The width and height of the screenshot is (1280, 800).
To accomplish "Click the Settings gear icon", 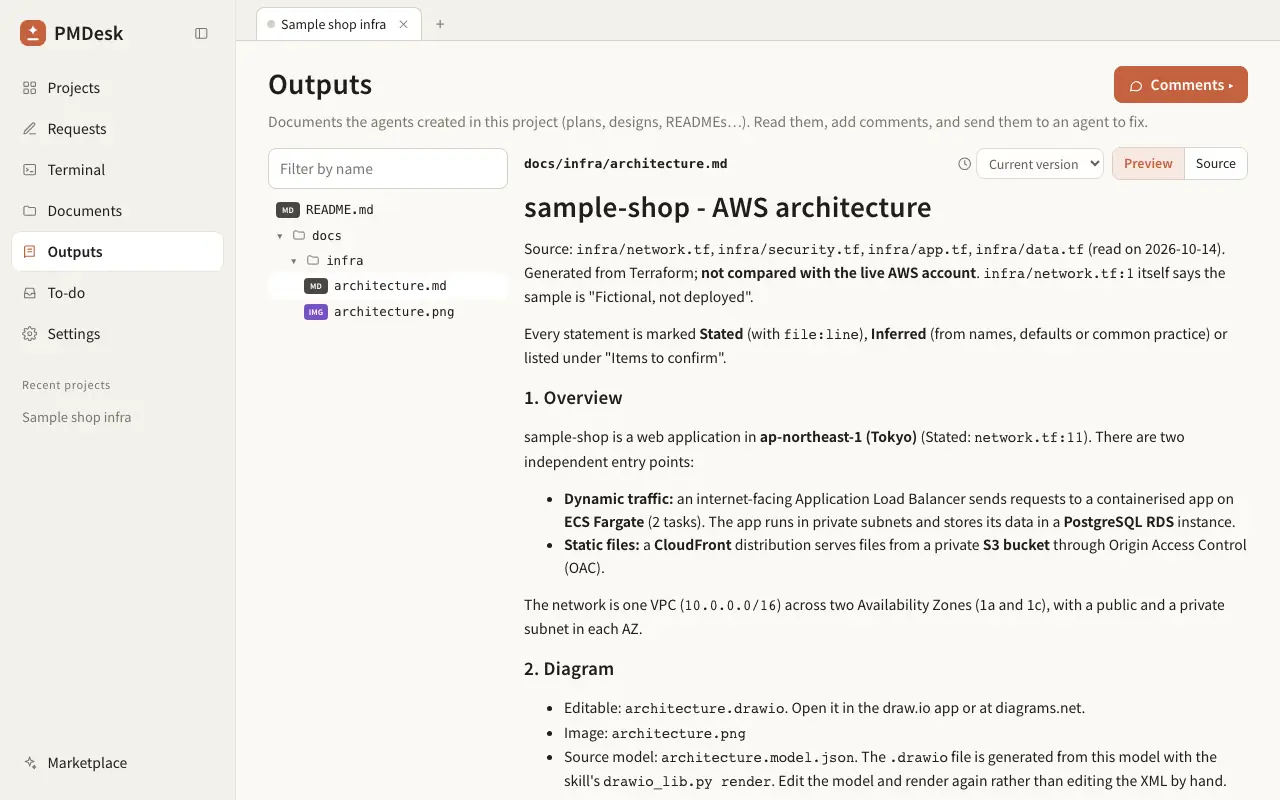I will [x=30, y=334].
